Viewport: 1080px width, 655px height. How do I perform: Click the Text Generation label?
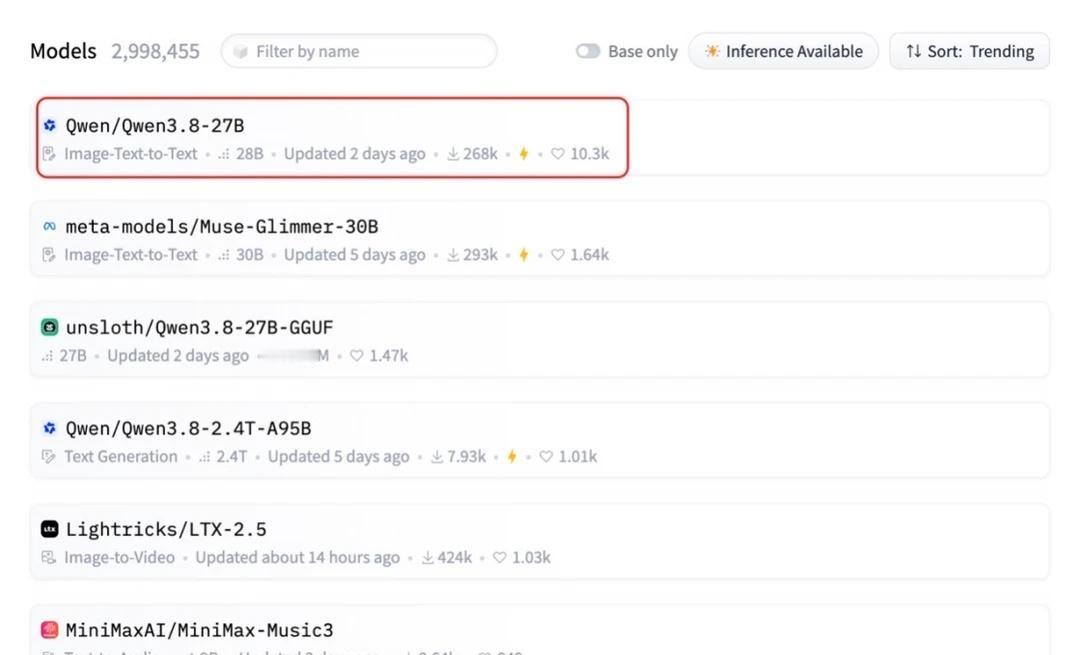tap(121, 457)
